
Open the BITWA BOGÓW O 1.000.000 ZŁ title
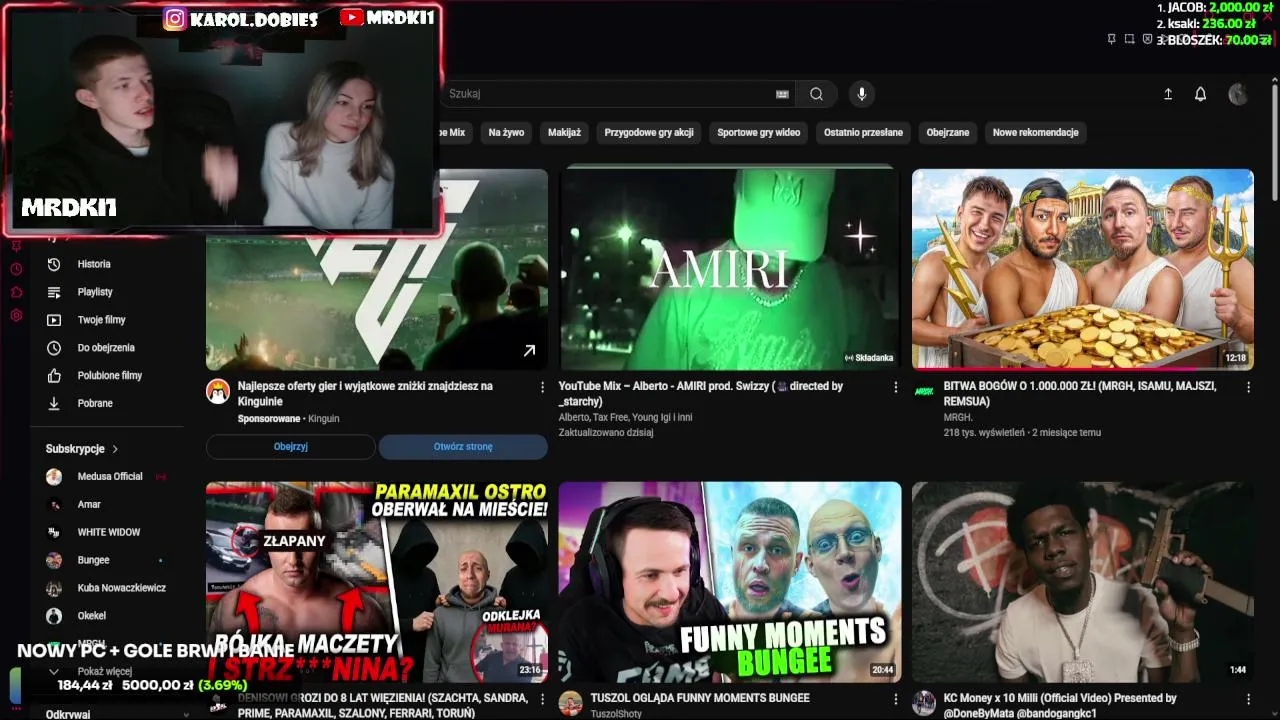(1080, 393)
